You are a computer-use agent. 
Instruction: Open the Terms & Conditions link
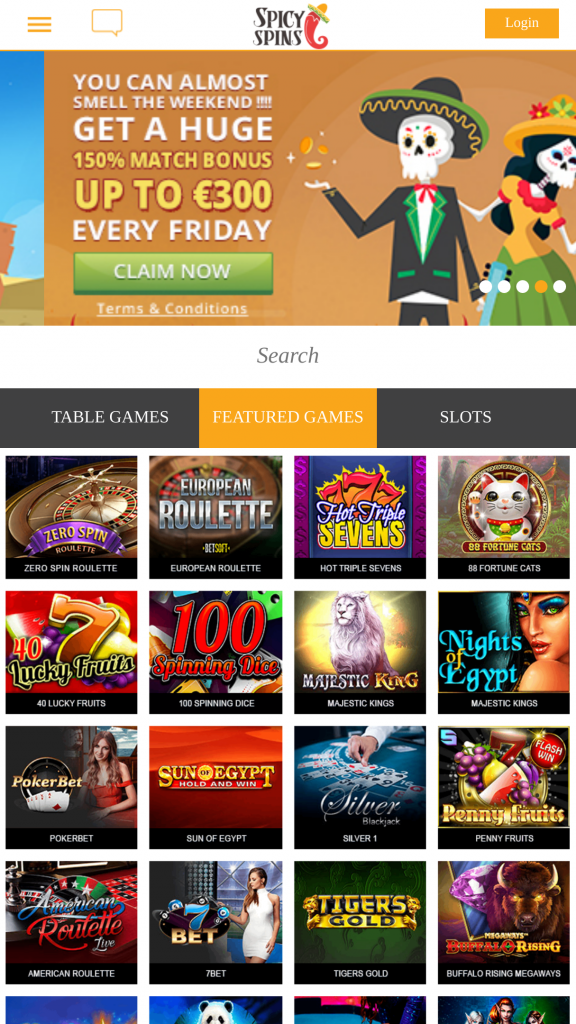click(172, 309)
